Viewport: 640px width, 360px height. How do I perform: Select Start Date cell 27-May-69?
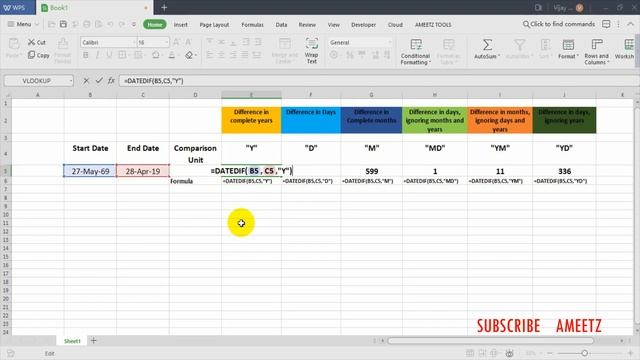coord(90,171)
